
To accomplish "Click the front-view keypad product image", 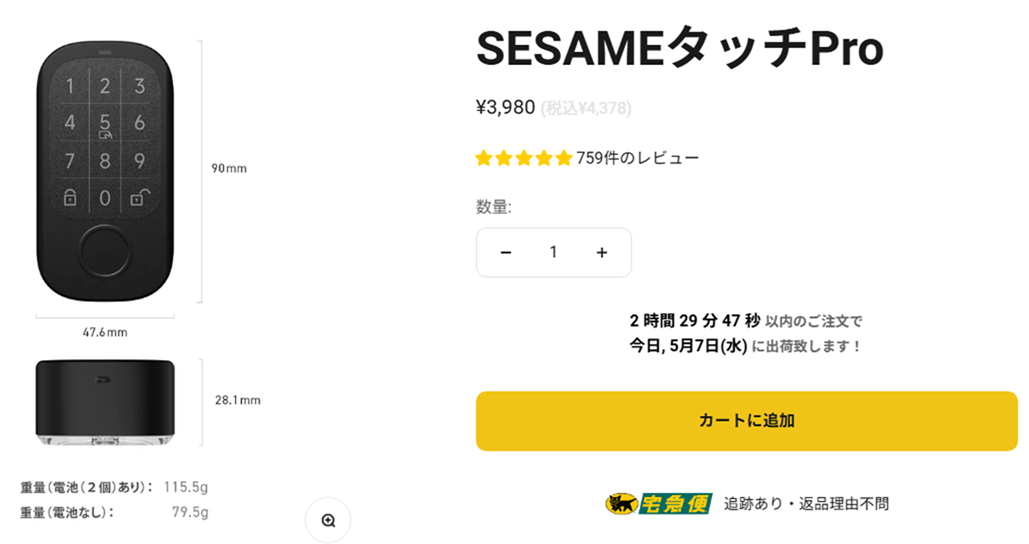I will pyautogui.click(x=105, y=171).
